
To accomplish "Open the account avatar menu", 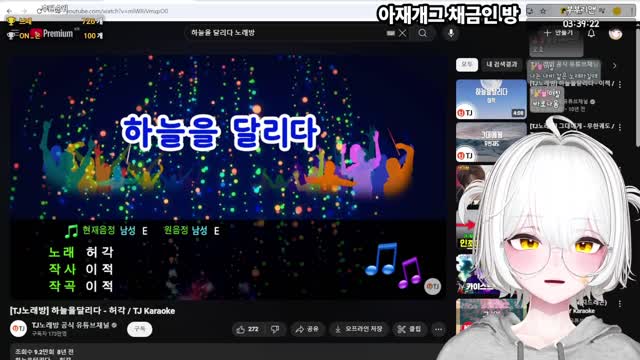I will click(x=615, y=33).
